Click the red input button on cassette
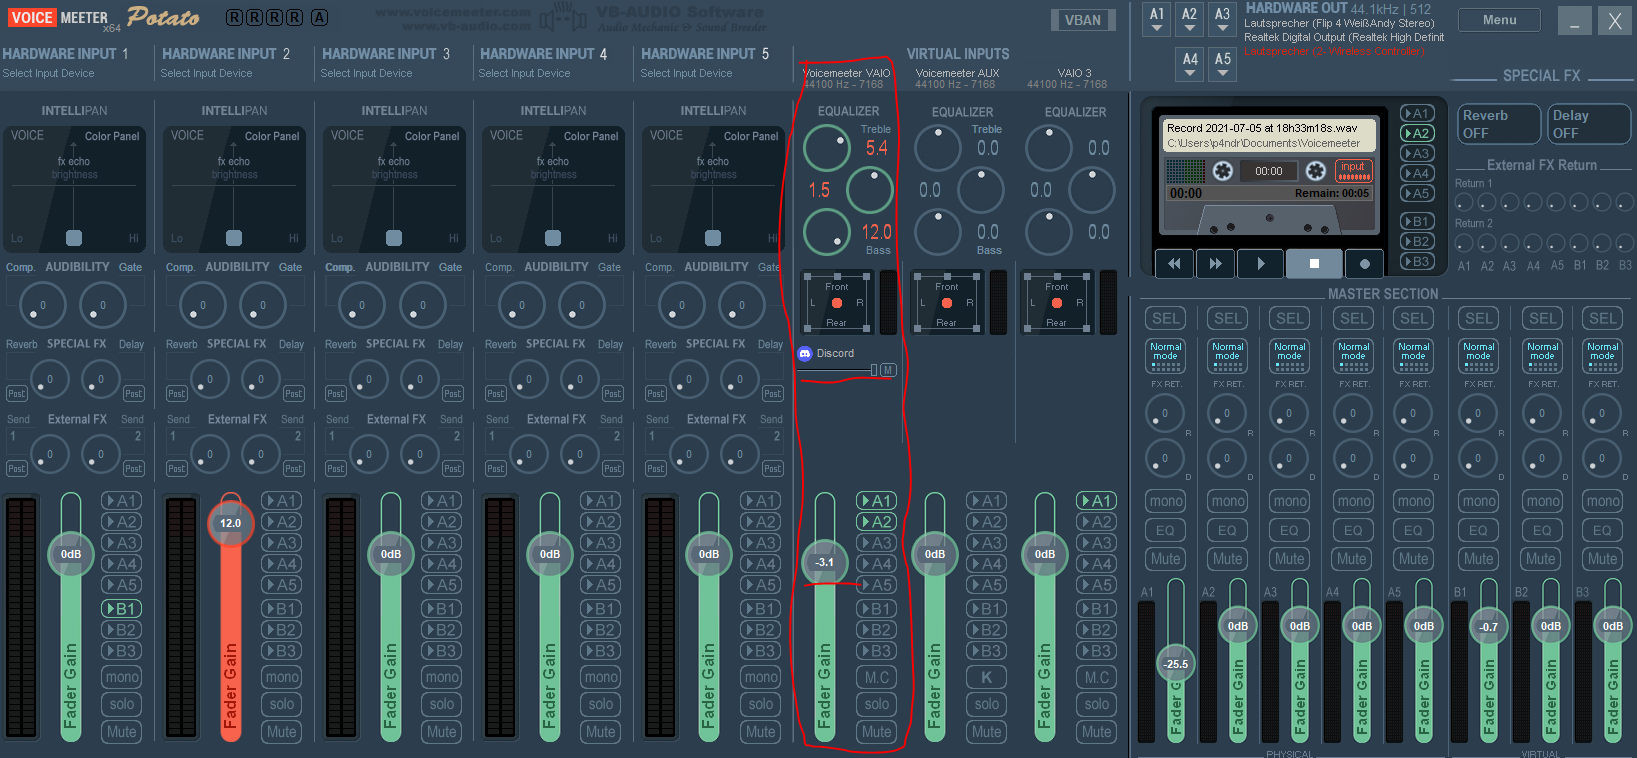Viewport: 1637px width, 758px height. pos(1353,171)
